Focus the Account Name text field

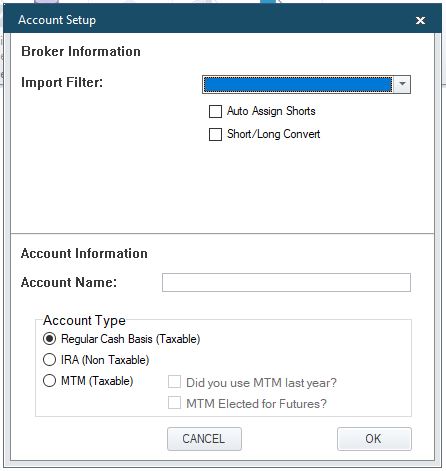(286, 282)
